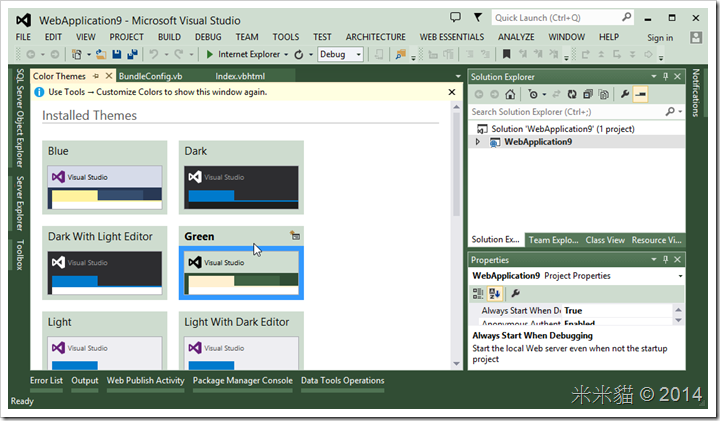This screenshot has width=720, height=421.
Task: Click Show All Files icon in Solution Explorer
Action: pyautogui.click(x=604, y=95)
